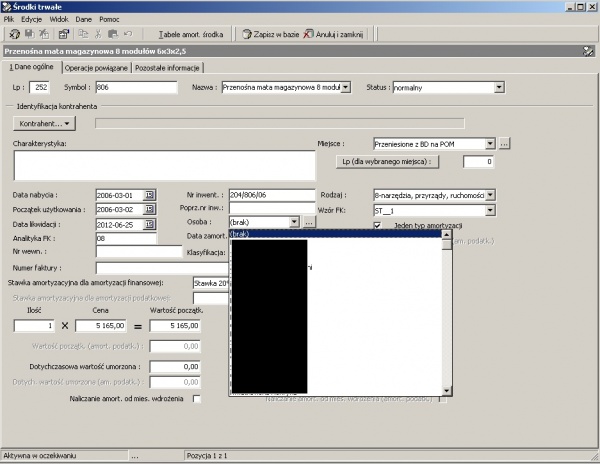
Task: Click the Symbol input field
Action: (136, 87)
